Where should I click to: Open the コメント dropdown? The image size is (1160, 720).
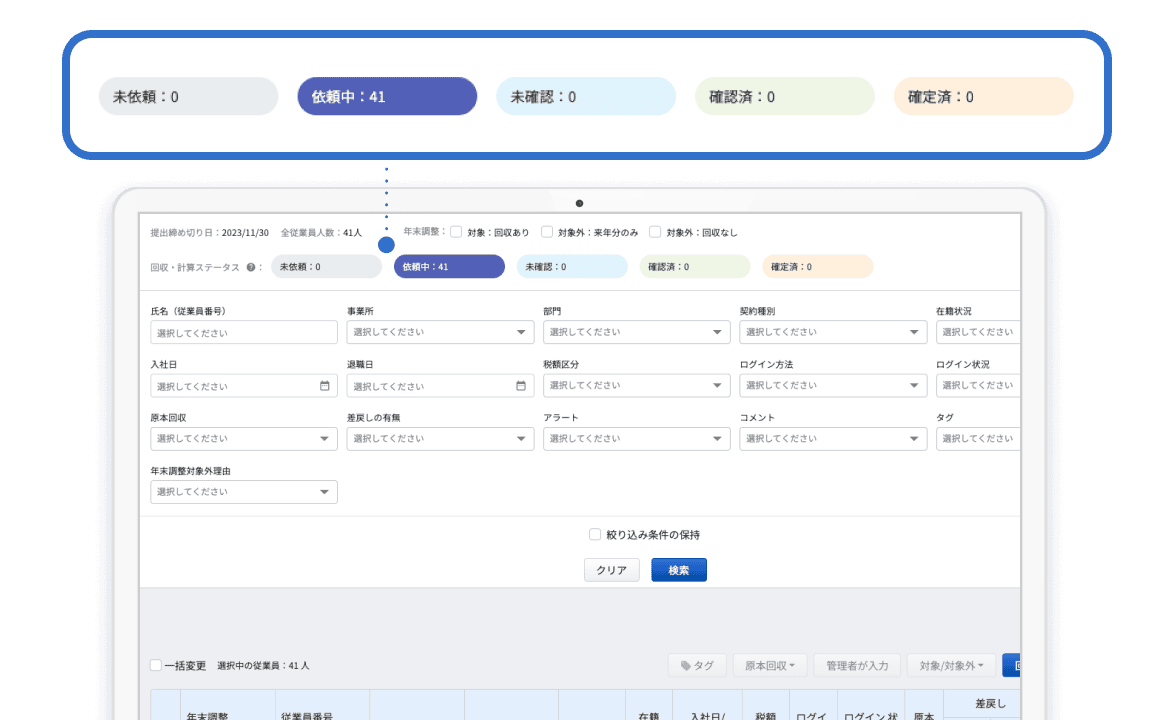coord(833,439)
